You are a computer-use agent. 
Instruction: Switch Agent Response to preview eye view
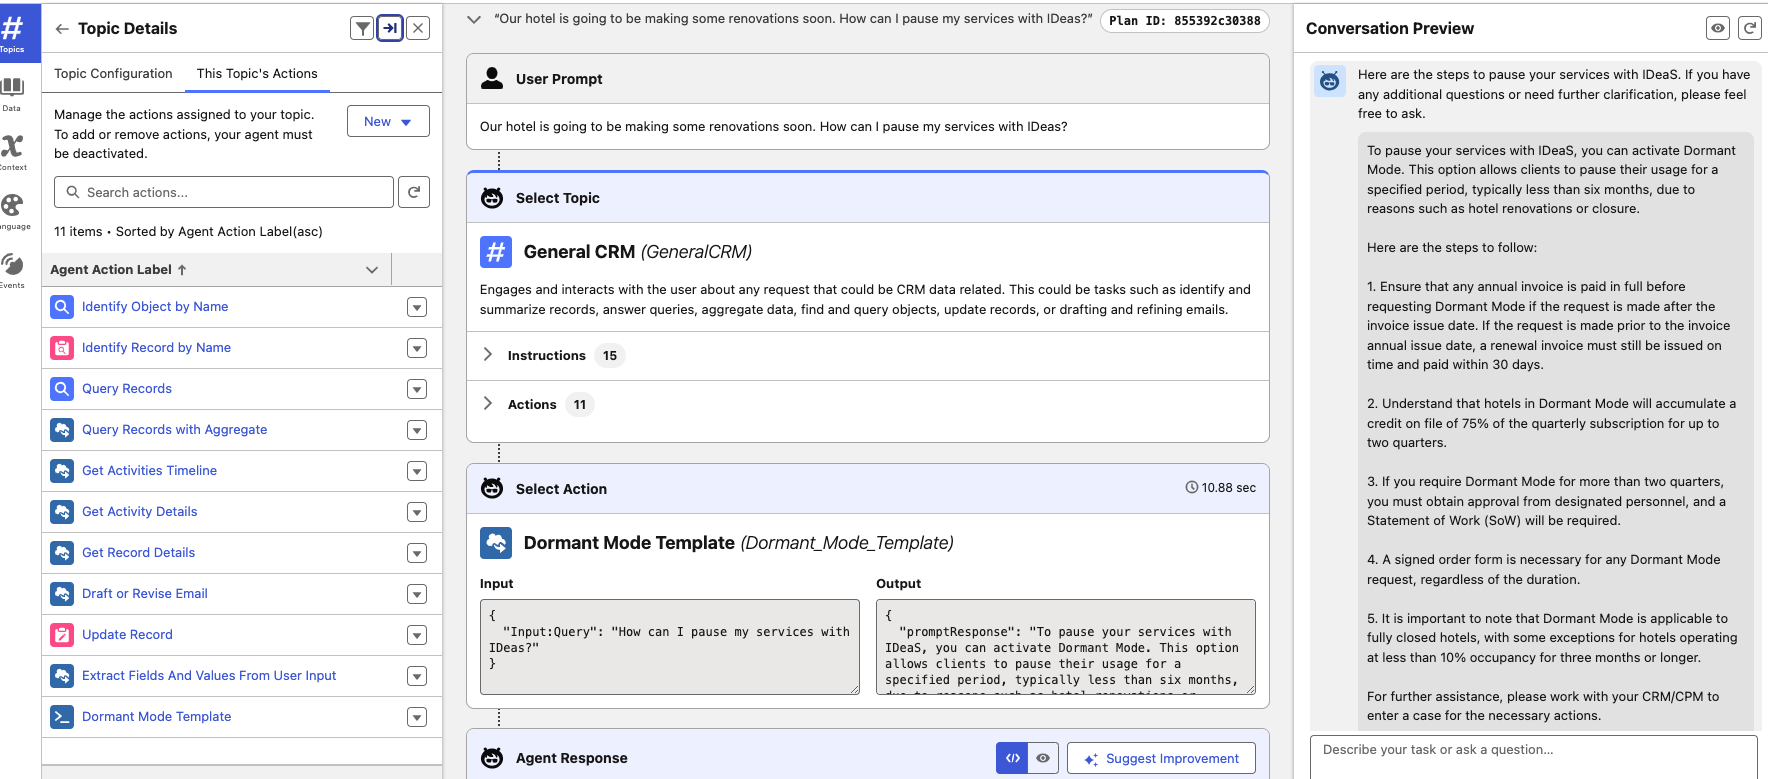(x=1043, y=758)
